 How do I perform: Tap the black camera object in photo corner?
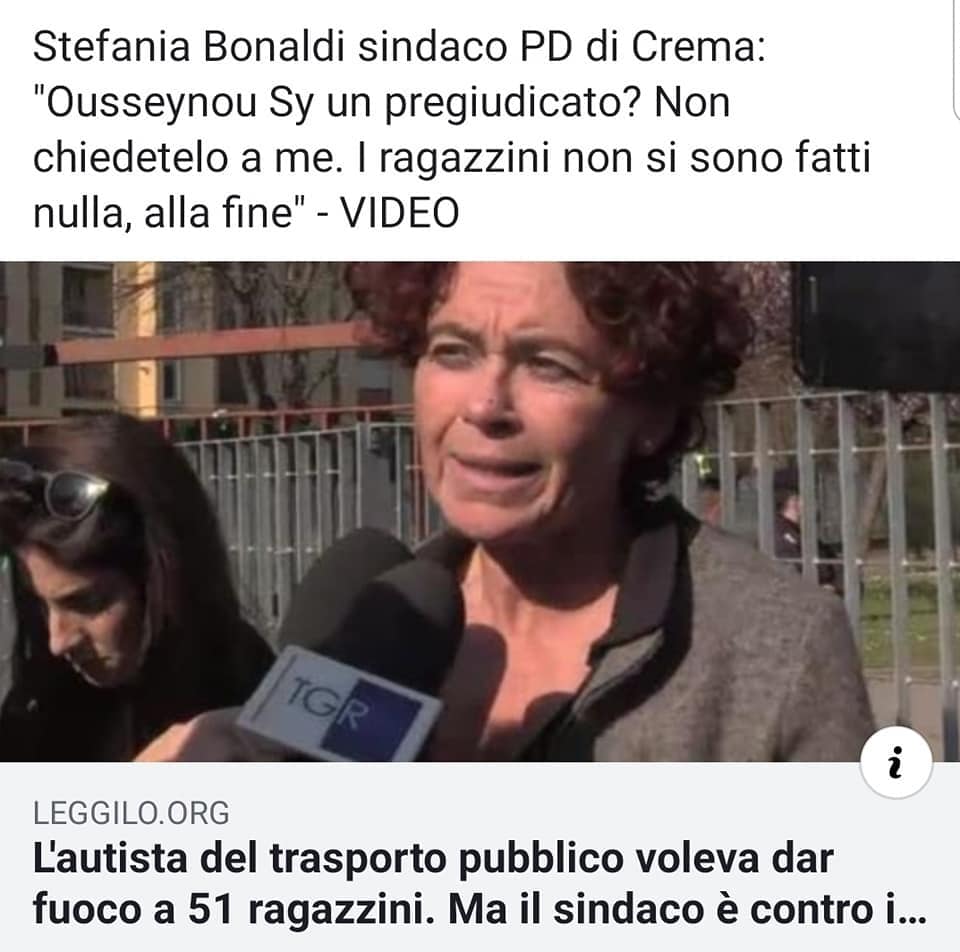point(877,326)
